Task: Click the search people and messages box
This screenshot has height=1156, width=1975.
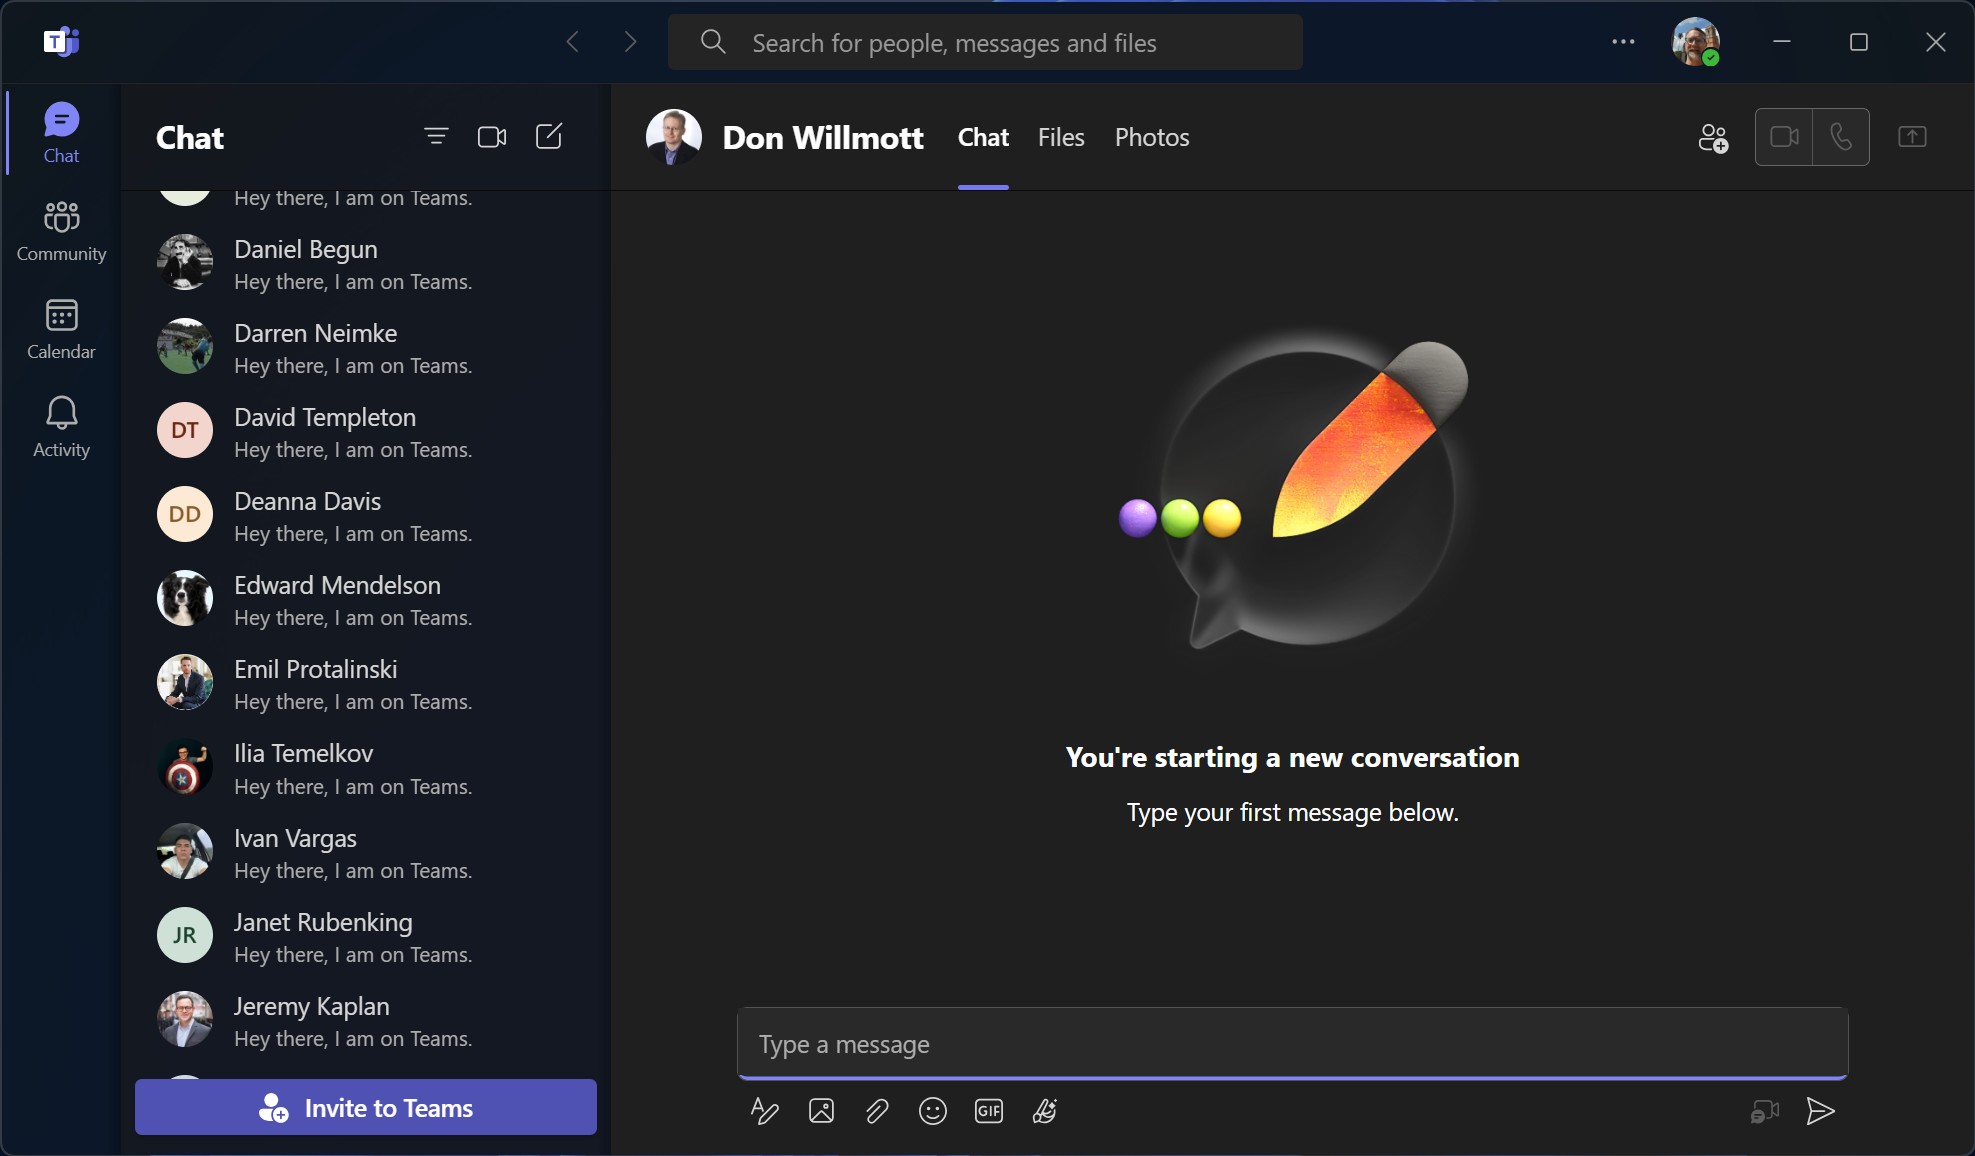Action: click(985, 43)
